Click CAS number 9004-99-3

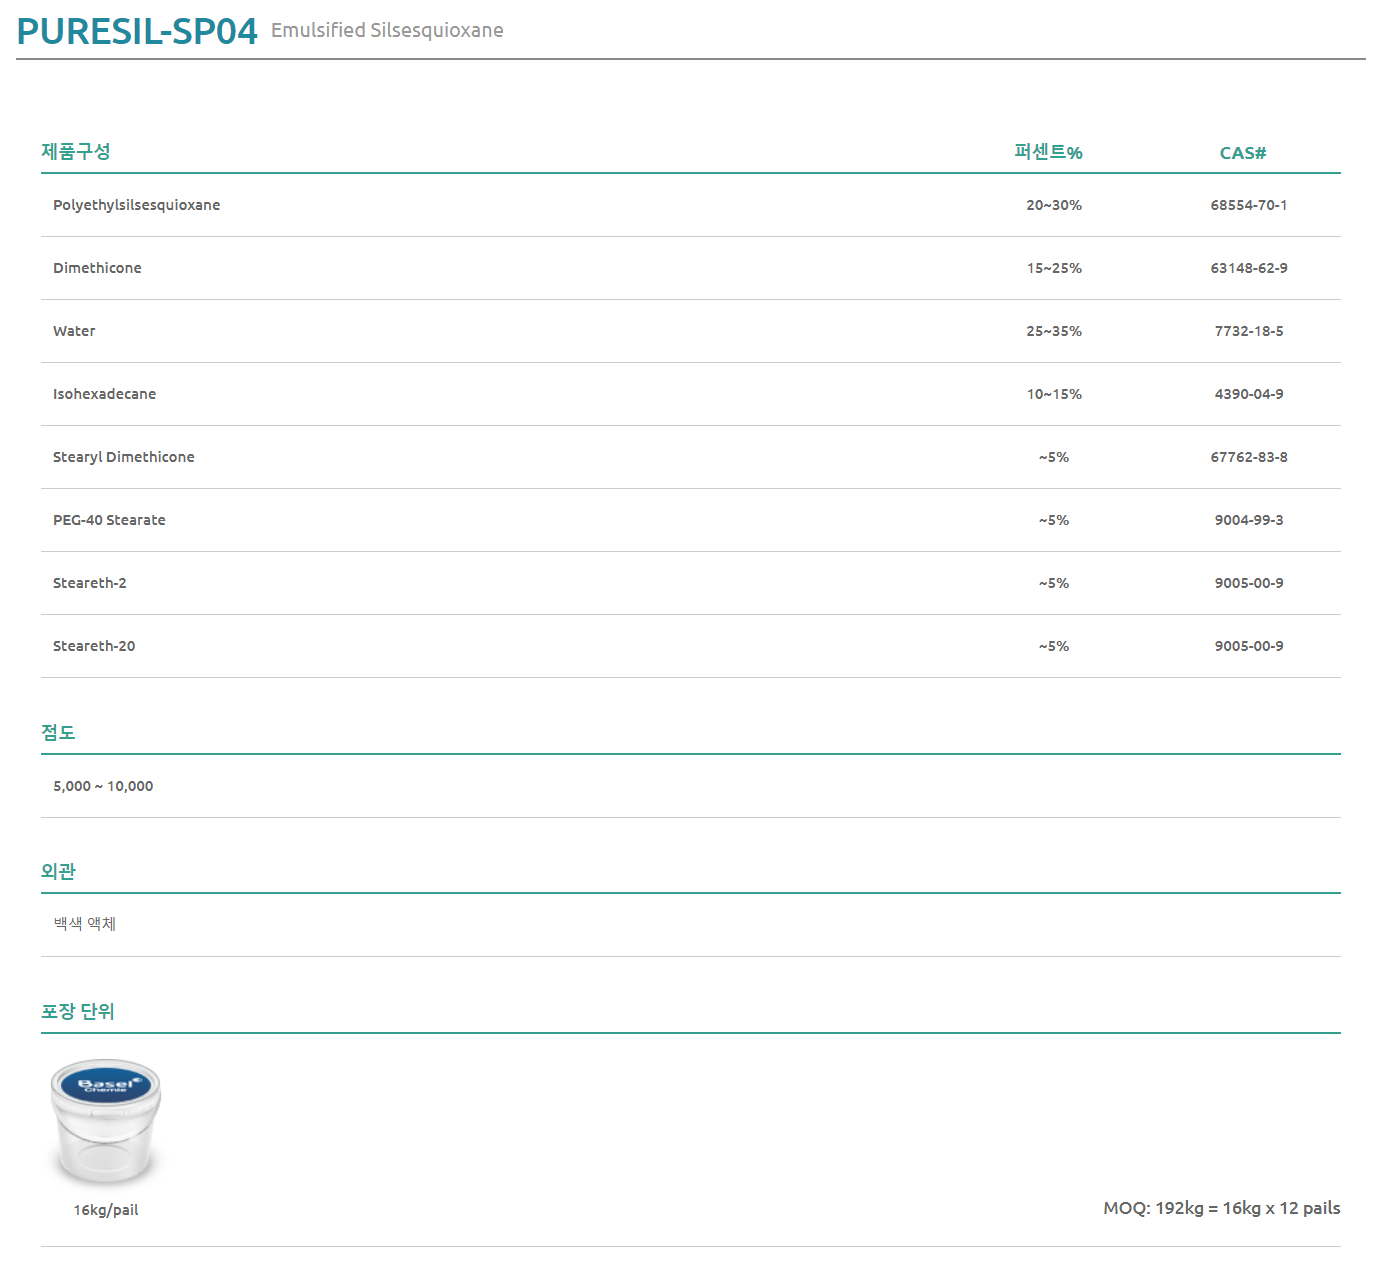tap(1249, 520)
